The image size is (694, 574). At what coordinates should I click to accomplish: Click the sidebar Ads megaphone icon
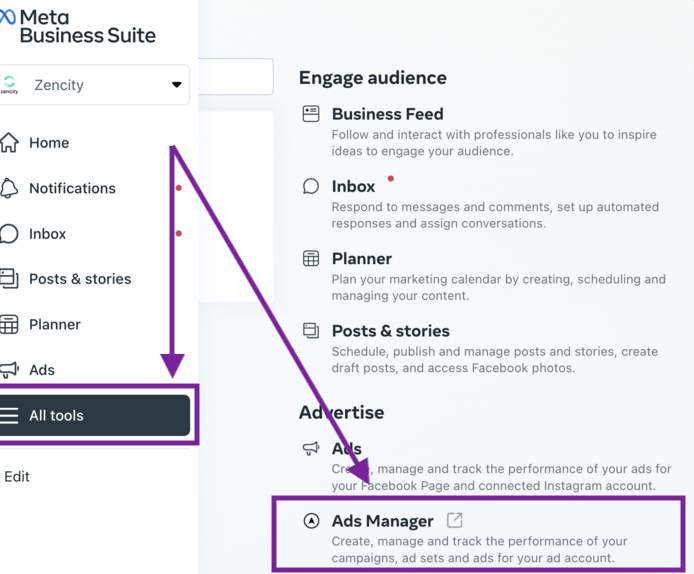[x=9, y=370]
